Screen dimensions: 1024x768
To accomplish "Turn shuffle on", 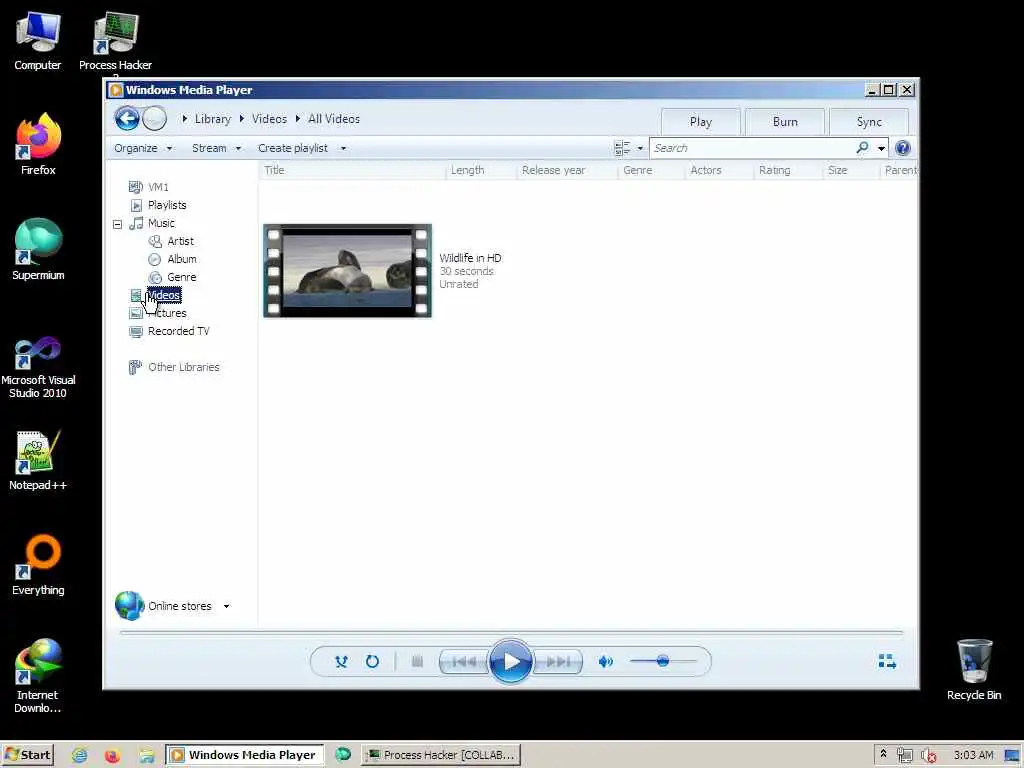I will [x=341, y=662].
